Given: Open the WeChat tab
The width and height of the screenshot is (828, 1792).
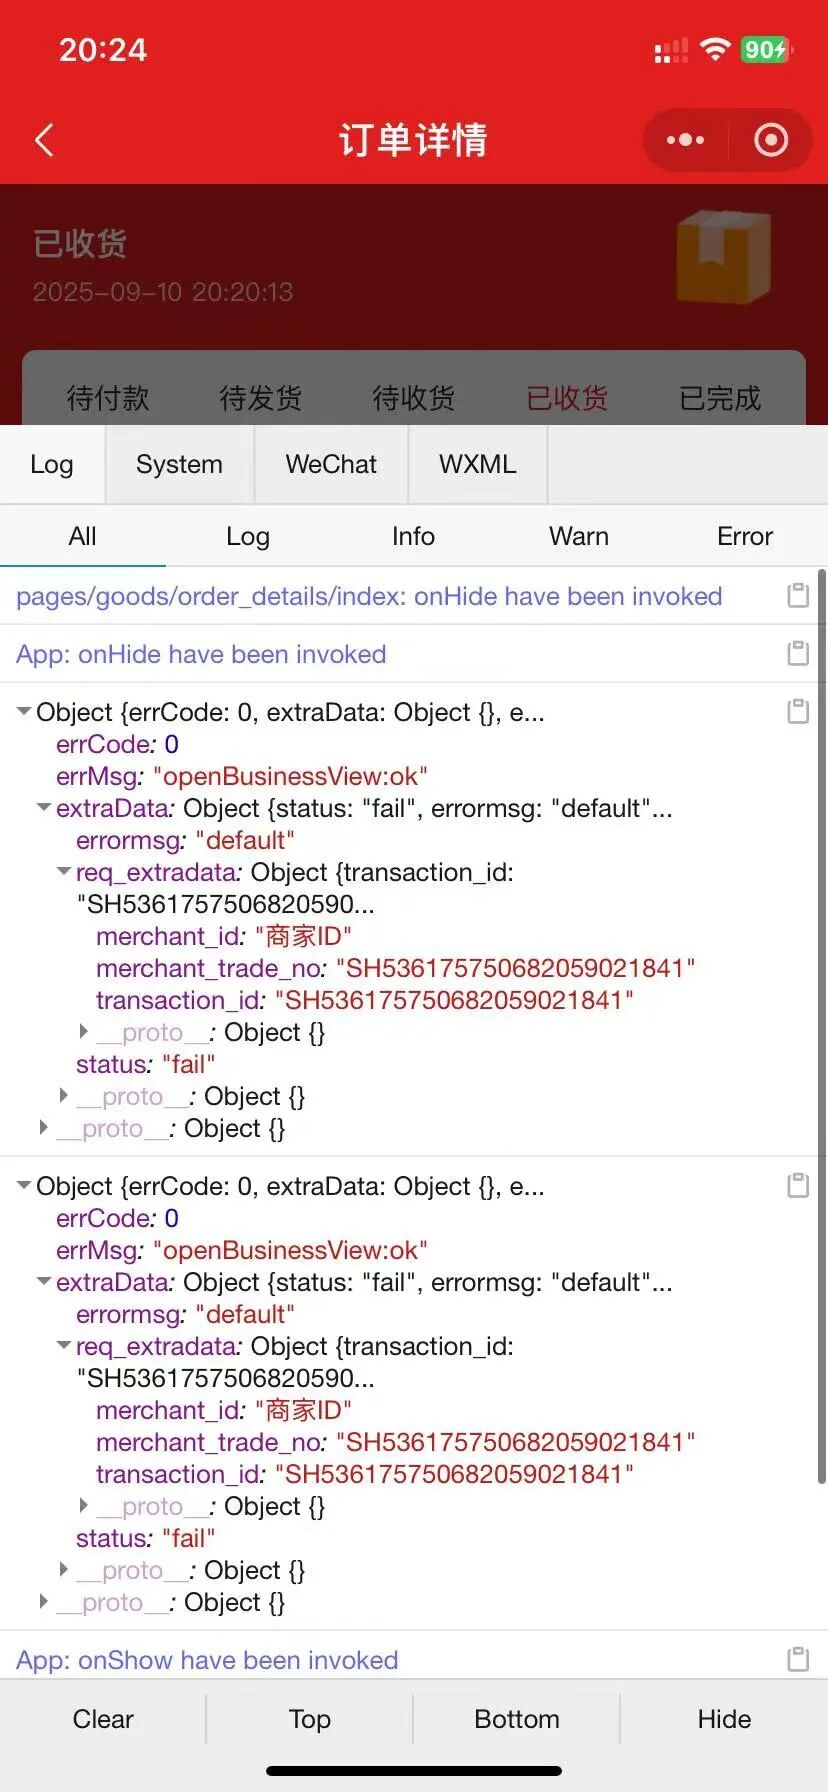Looking at the screenshot, I should pos(331,464).
